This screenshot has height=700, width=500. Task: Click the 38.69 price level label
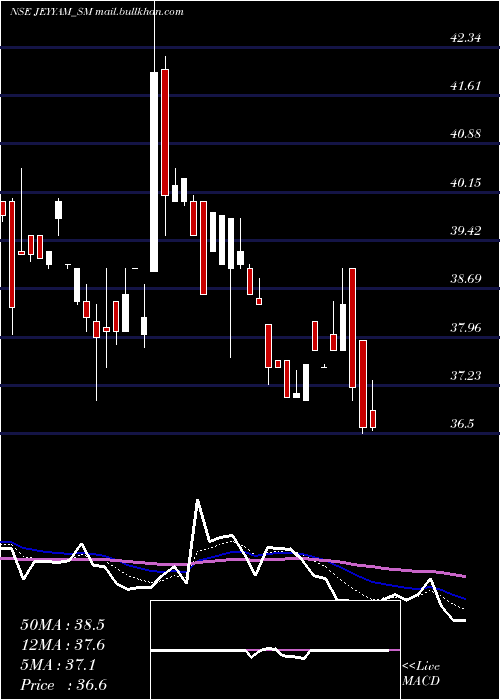[x=466, y=279]
